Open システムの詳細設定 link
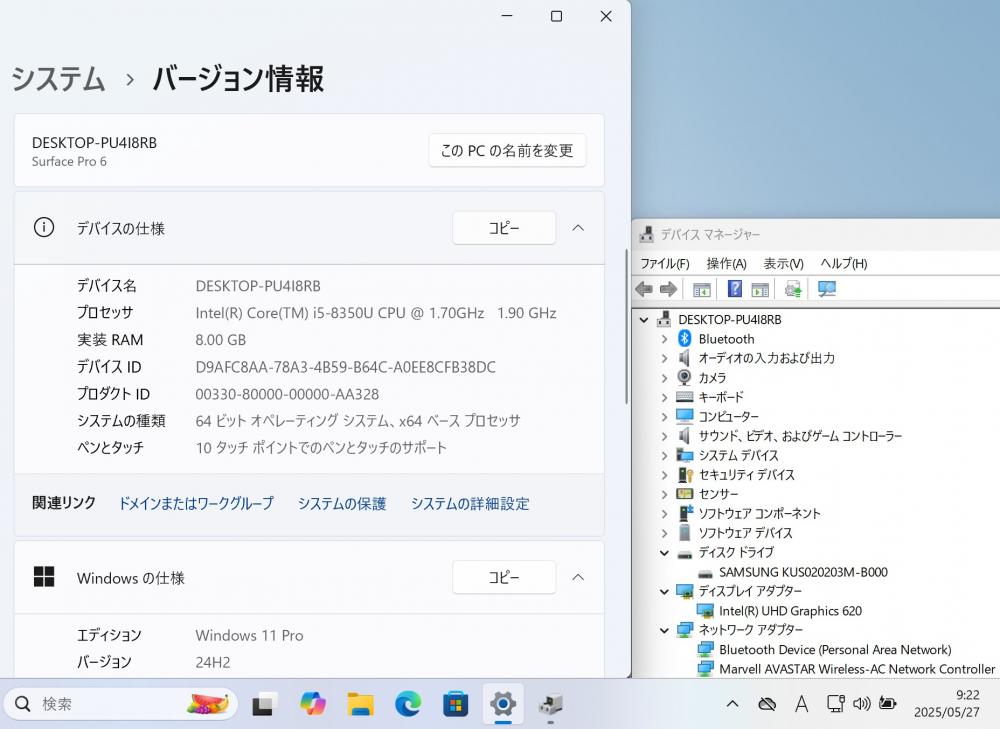This screenshot has width=1000, height=729. 470,503
